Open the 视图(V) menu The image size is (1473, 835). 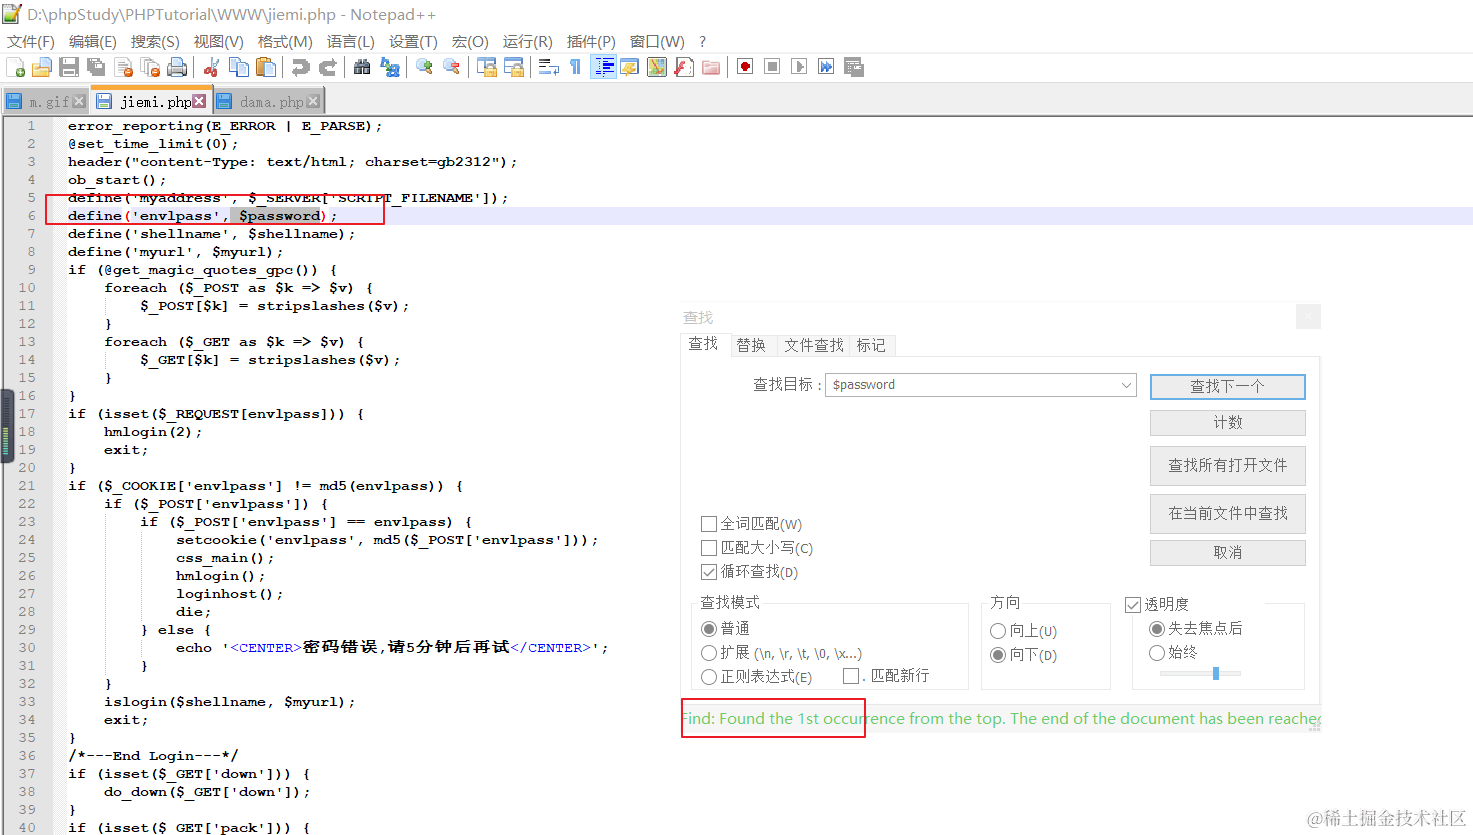pos(218,41)
